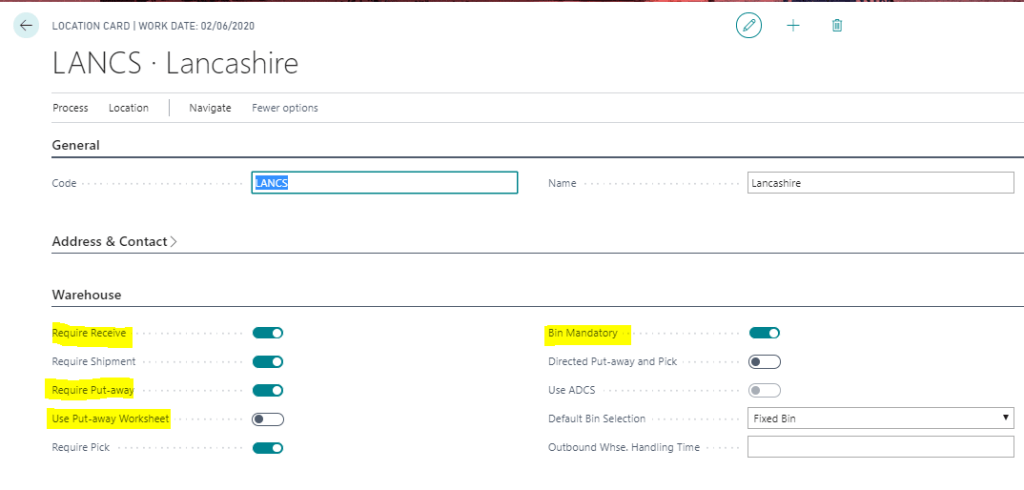The height and width of the screenshot is (490, 1024).
Task: Disable the Require Shipment toggle
Action: click(268, 362)
